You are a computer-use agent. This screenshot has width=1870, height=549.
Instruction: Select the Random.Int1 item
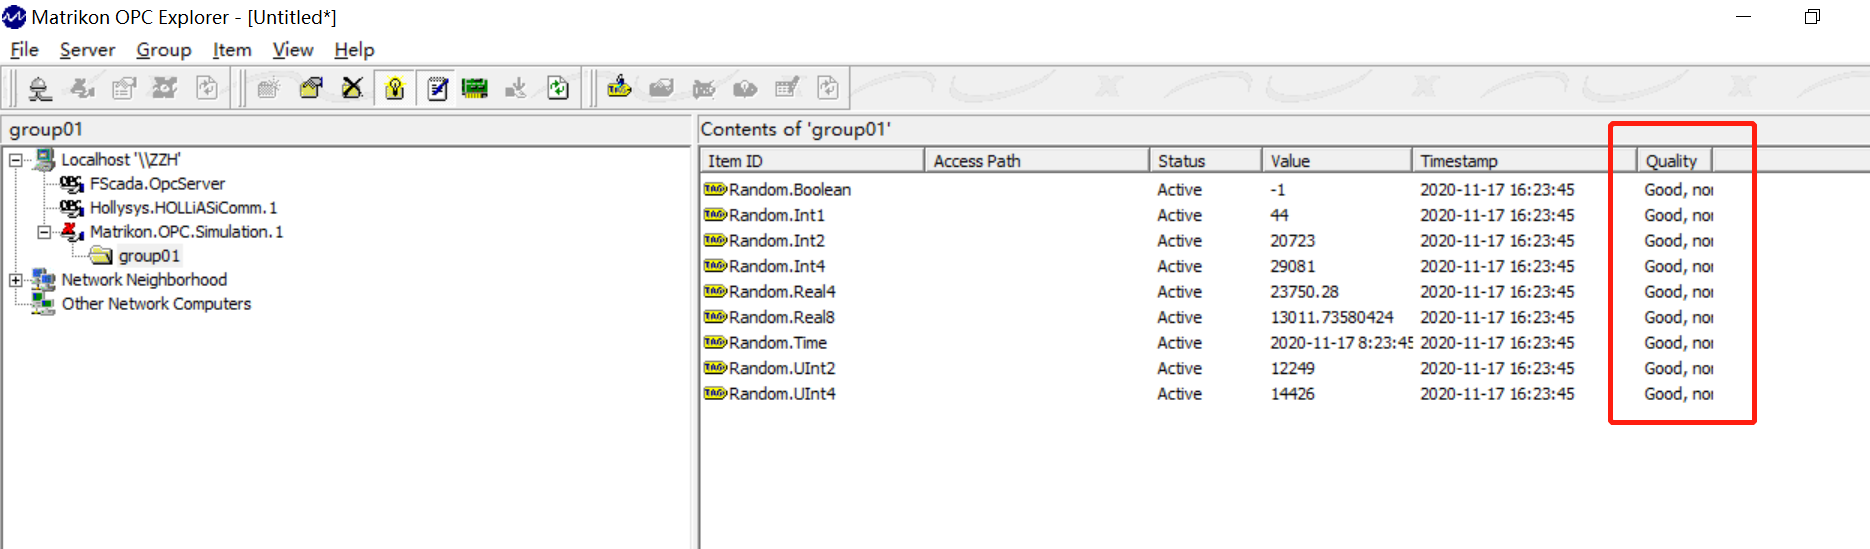[x=777, y=215]
